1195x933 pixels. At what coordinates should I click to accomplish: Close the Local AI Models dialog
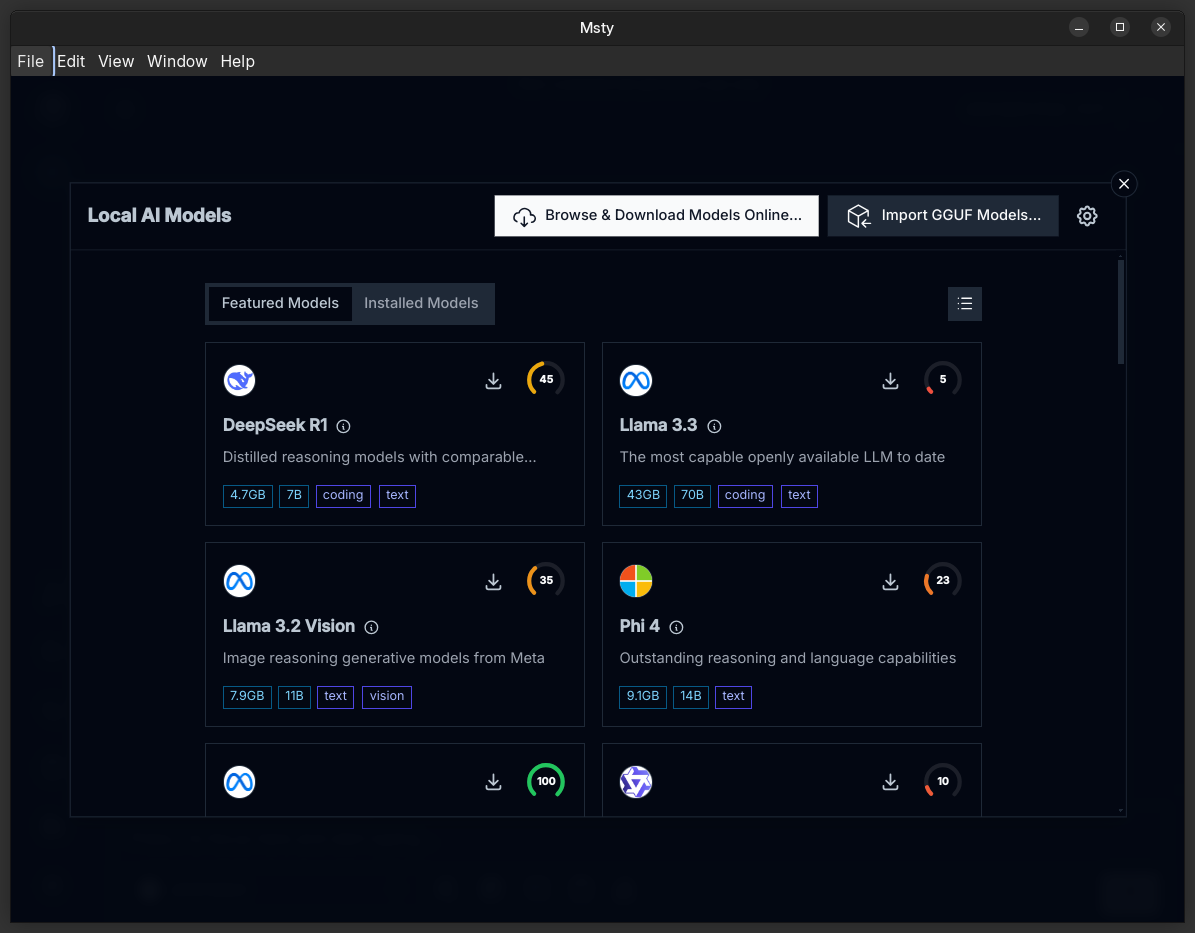pyautogui.click(x=1124, y=184)
